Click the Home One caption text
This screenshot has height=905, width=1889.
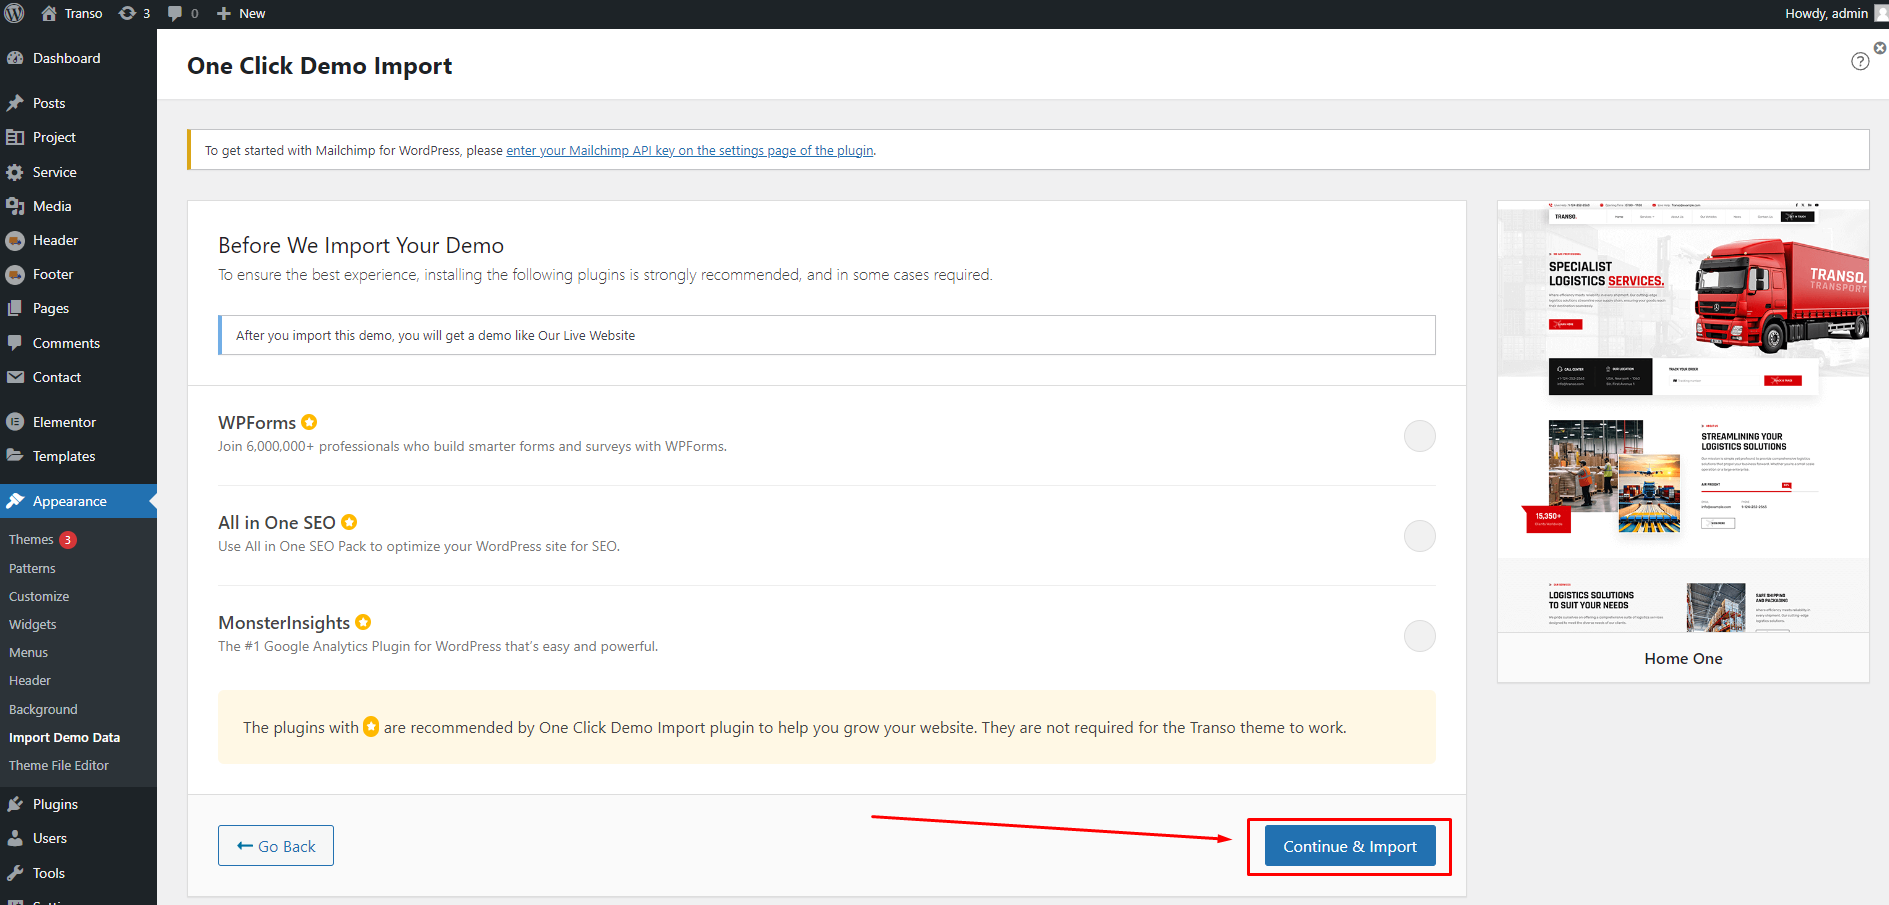tap(1683, 659)
